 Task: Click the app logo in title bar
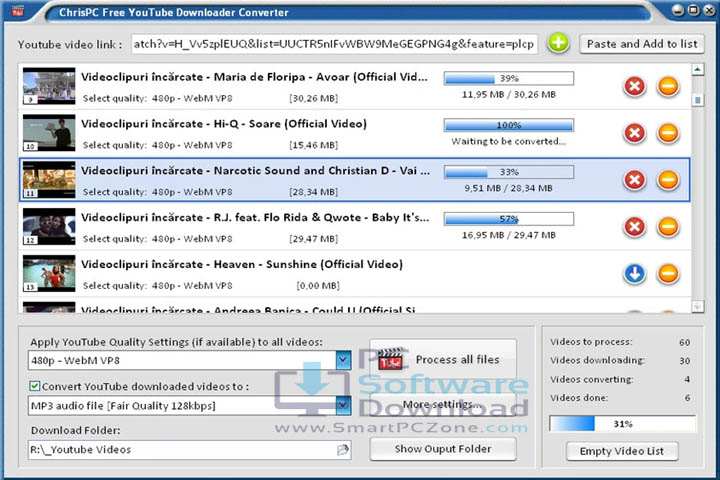(18, 10)
